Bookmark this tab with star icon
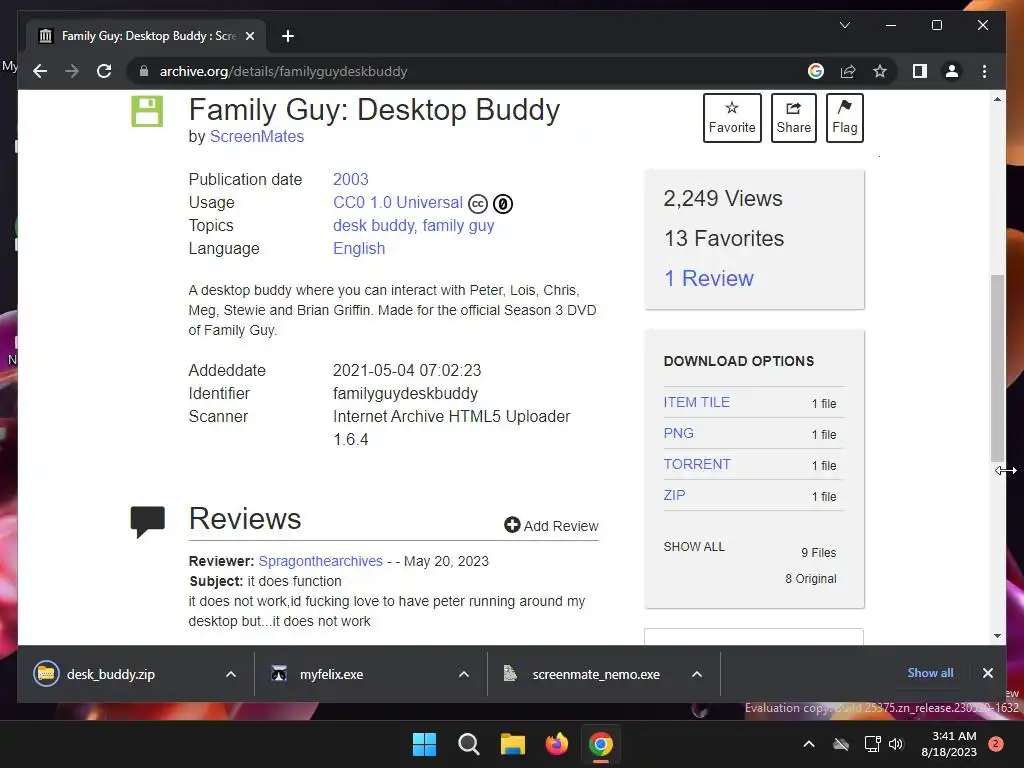The width and height of the screenshot is (1024, 768). click(x=880, y=71)
